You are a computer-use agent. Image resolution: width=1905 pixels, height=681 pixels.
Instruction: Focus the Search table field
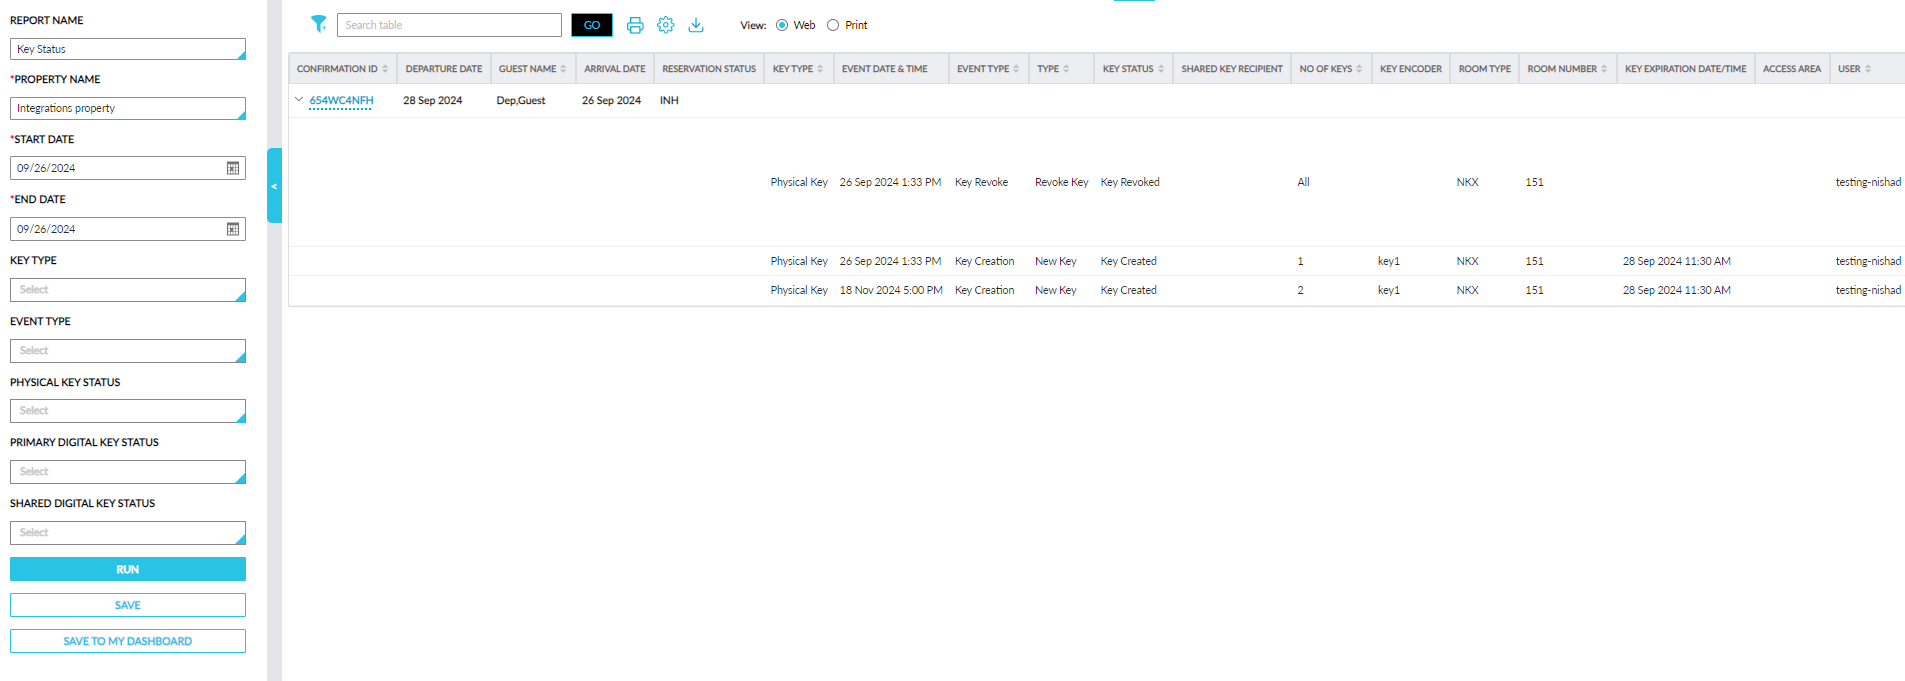point(450,25)
